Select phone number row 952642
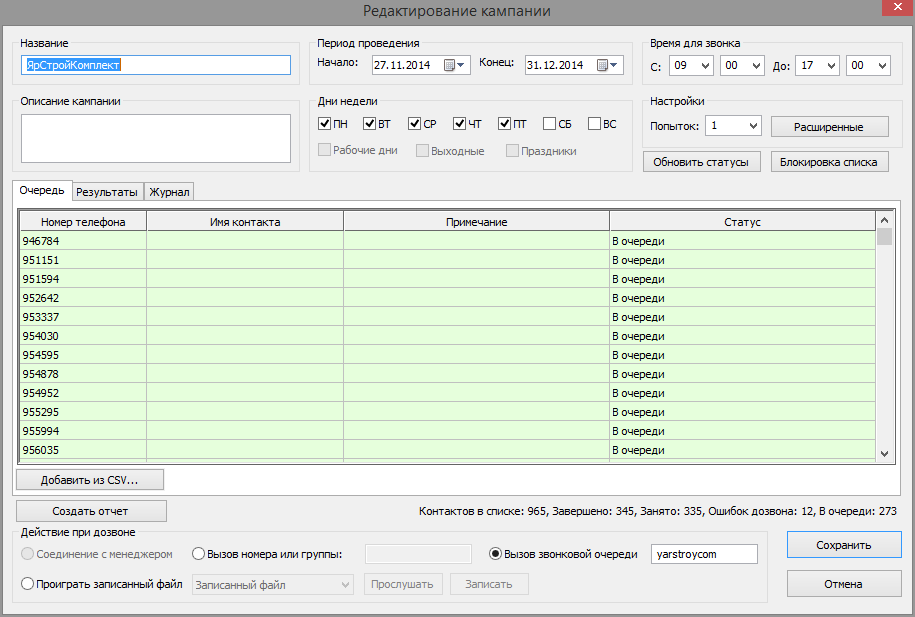The image size is (915, 617). pos(448,298)
